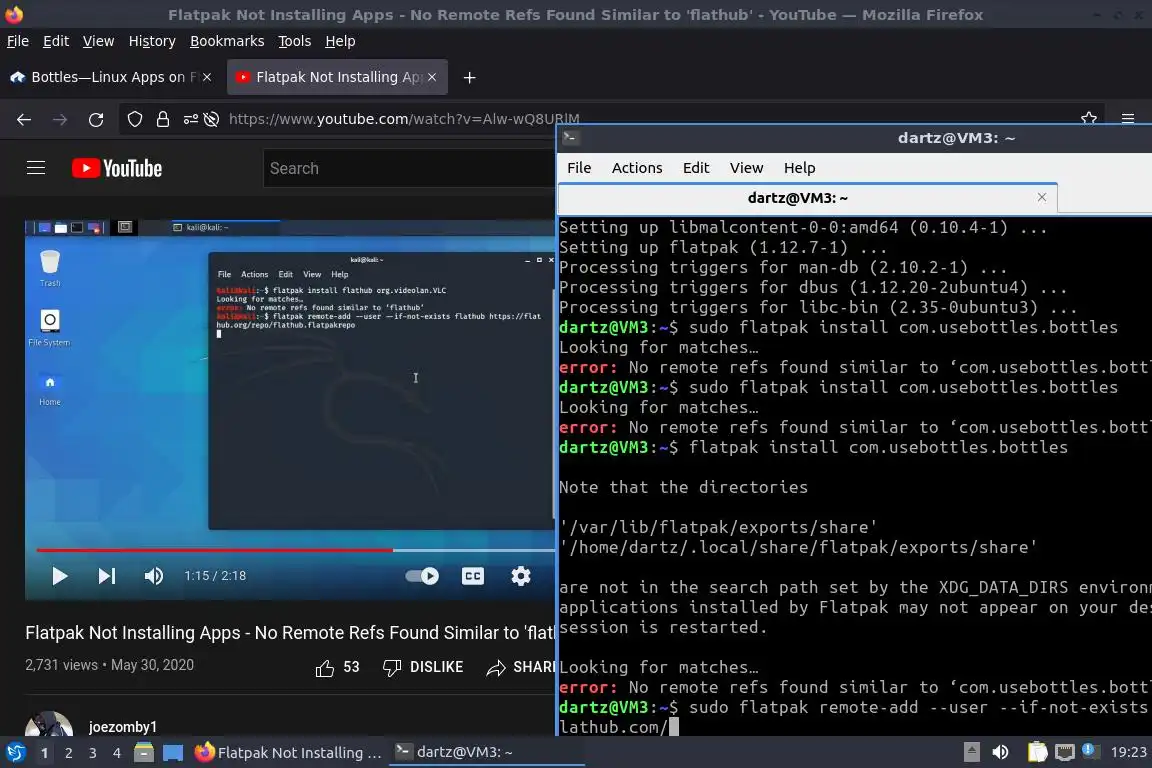Open the joezomby1 channel name
This screenshot has height=768, width=1152.
pyautogui.click(x=123, y=727)
